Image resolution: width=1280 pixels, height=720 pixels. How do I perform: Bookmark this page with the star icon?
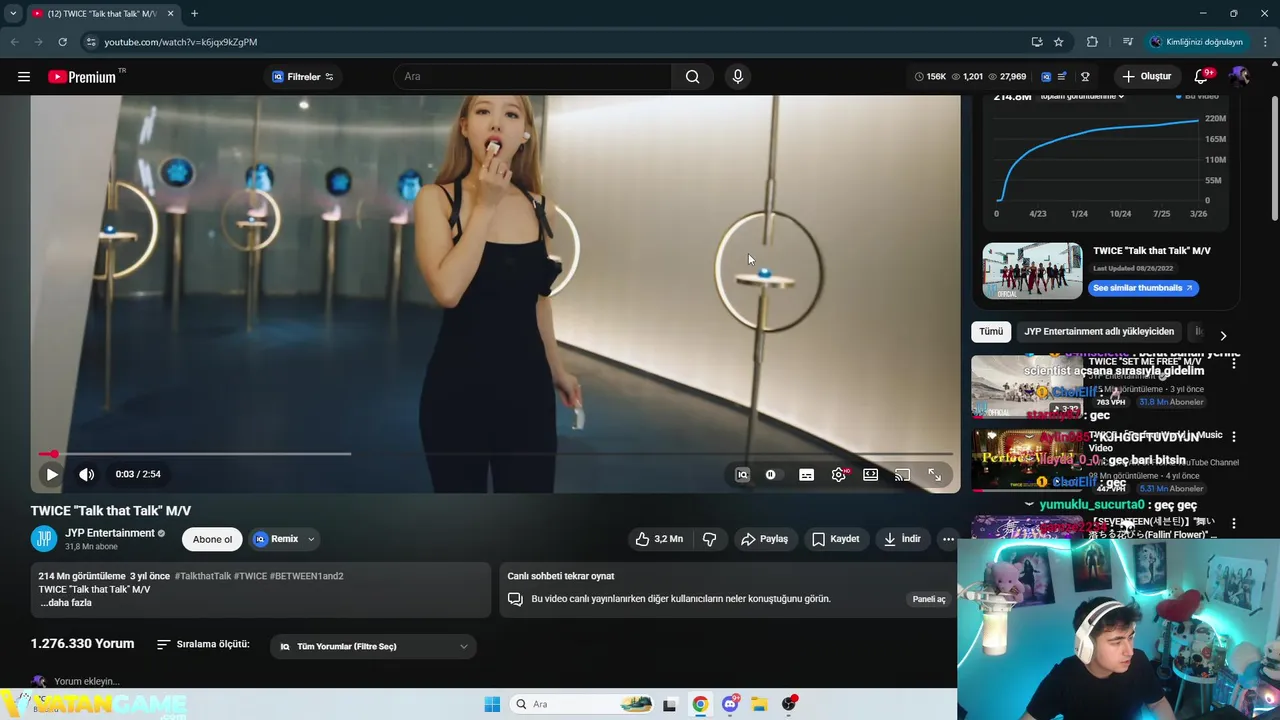point(1059,42)
